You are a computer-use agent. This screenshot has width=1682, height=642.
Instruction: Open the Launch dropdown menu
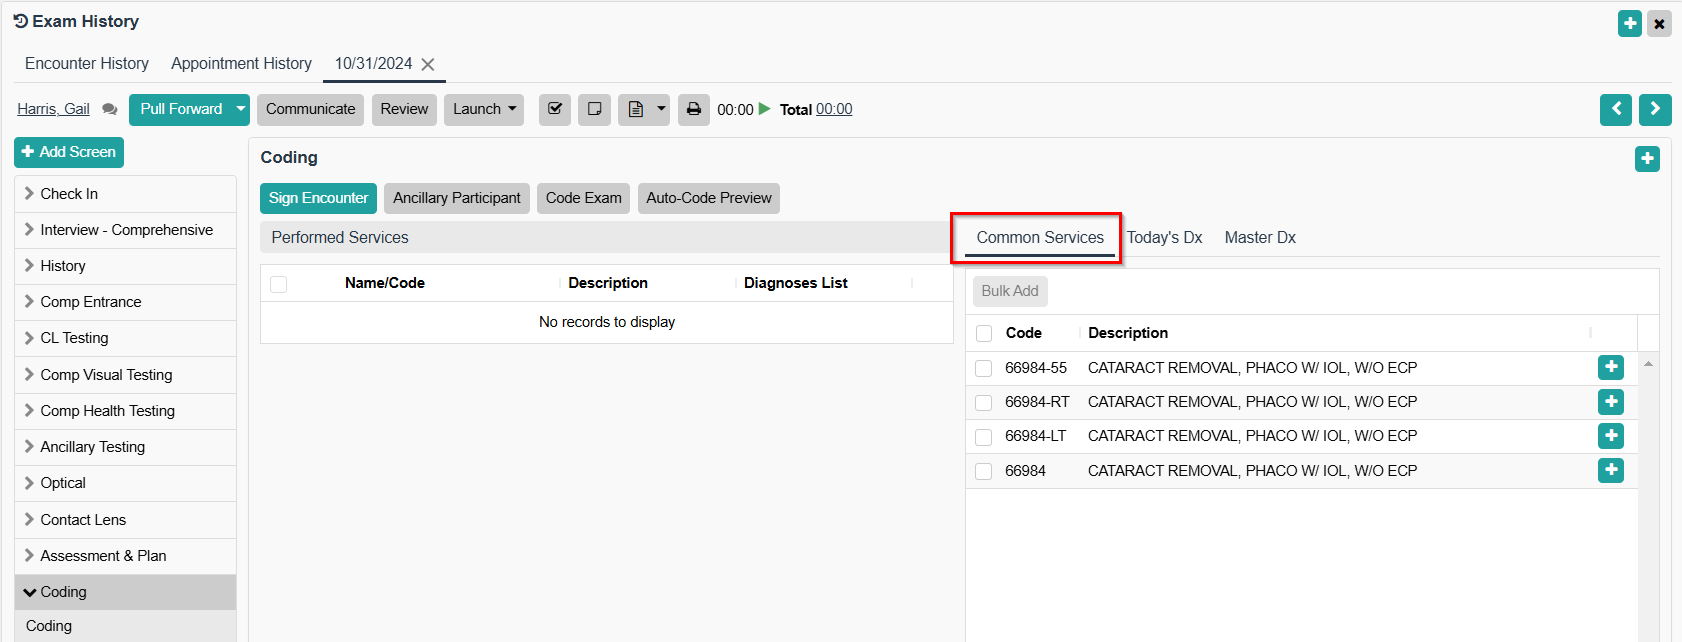(x=485, y=109)
